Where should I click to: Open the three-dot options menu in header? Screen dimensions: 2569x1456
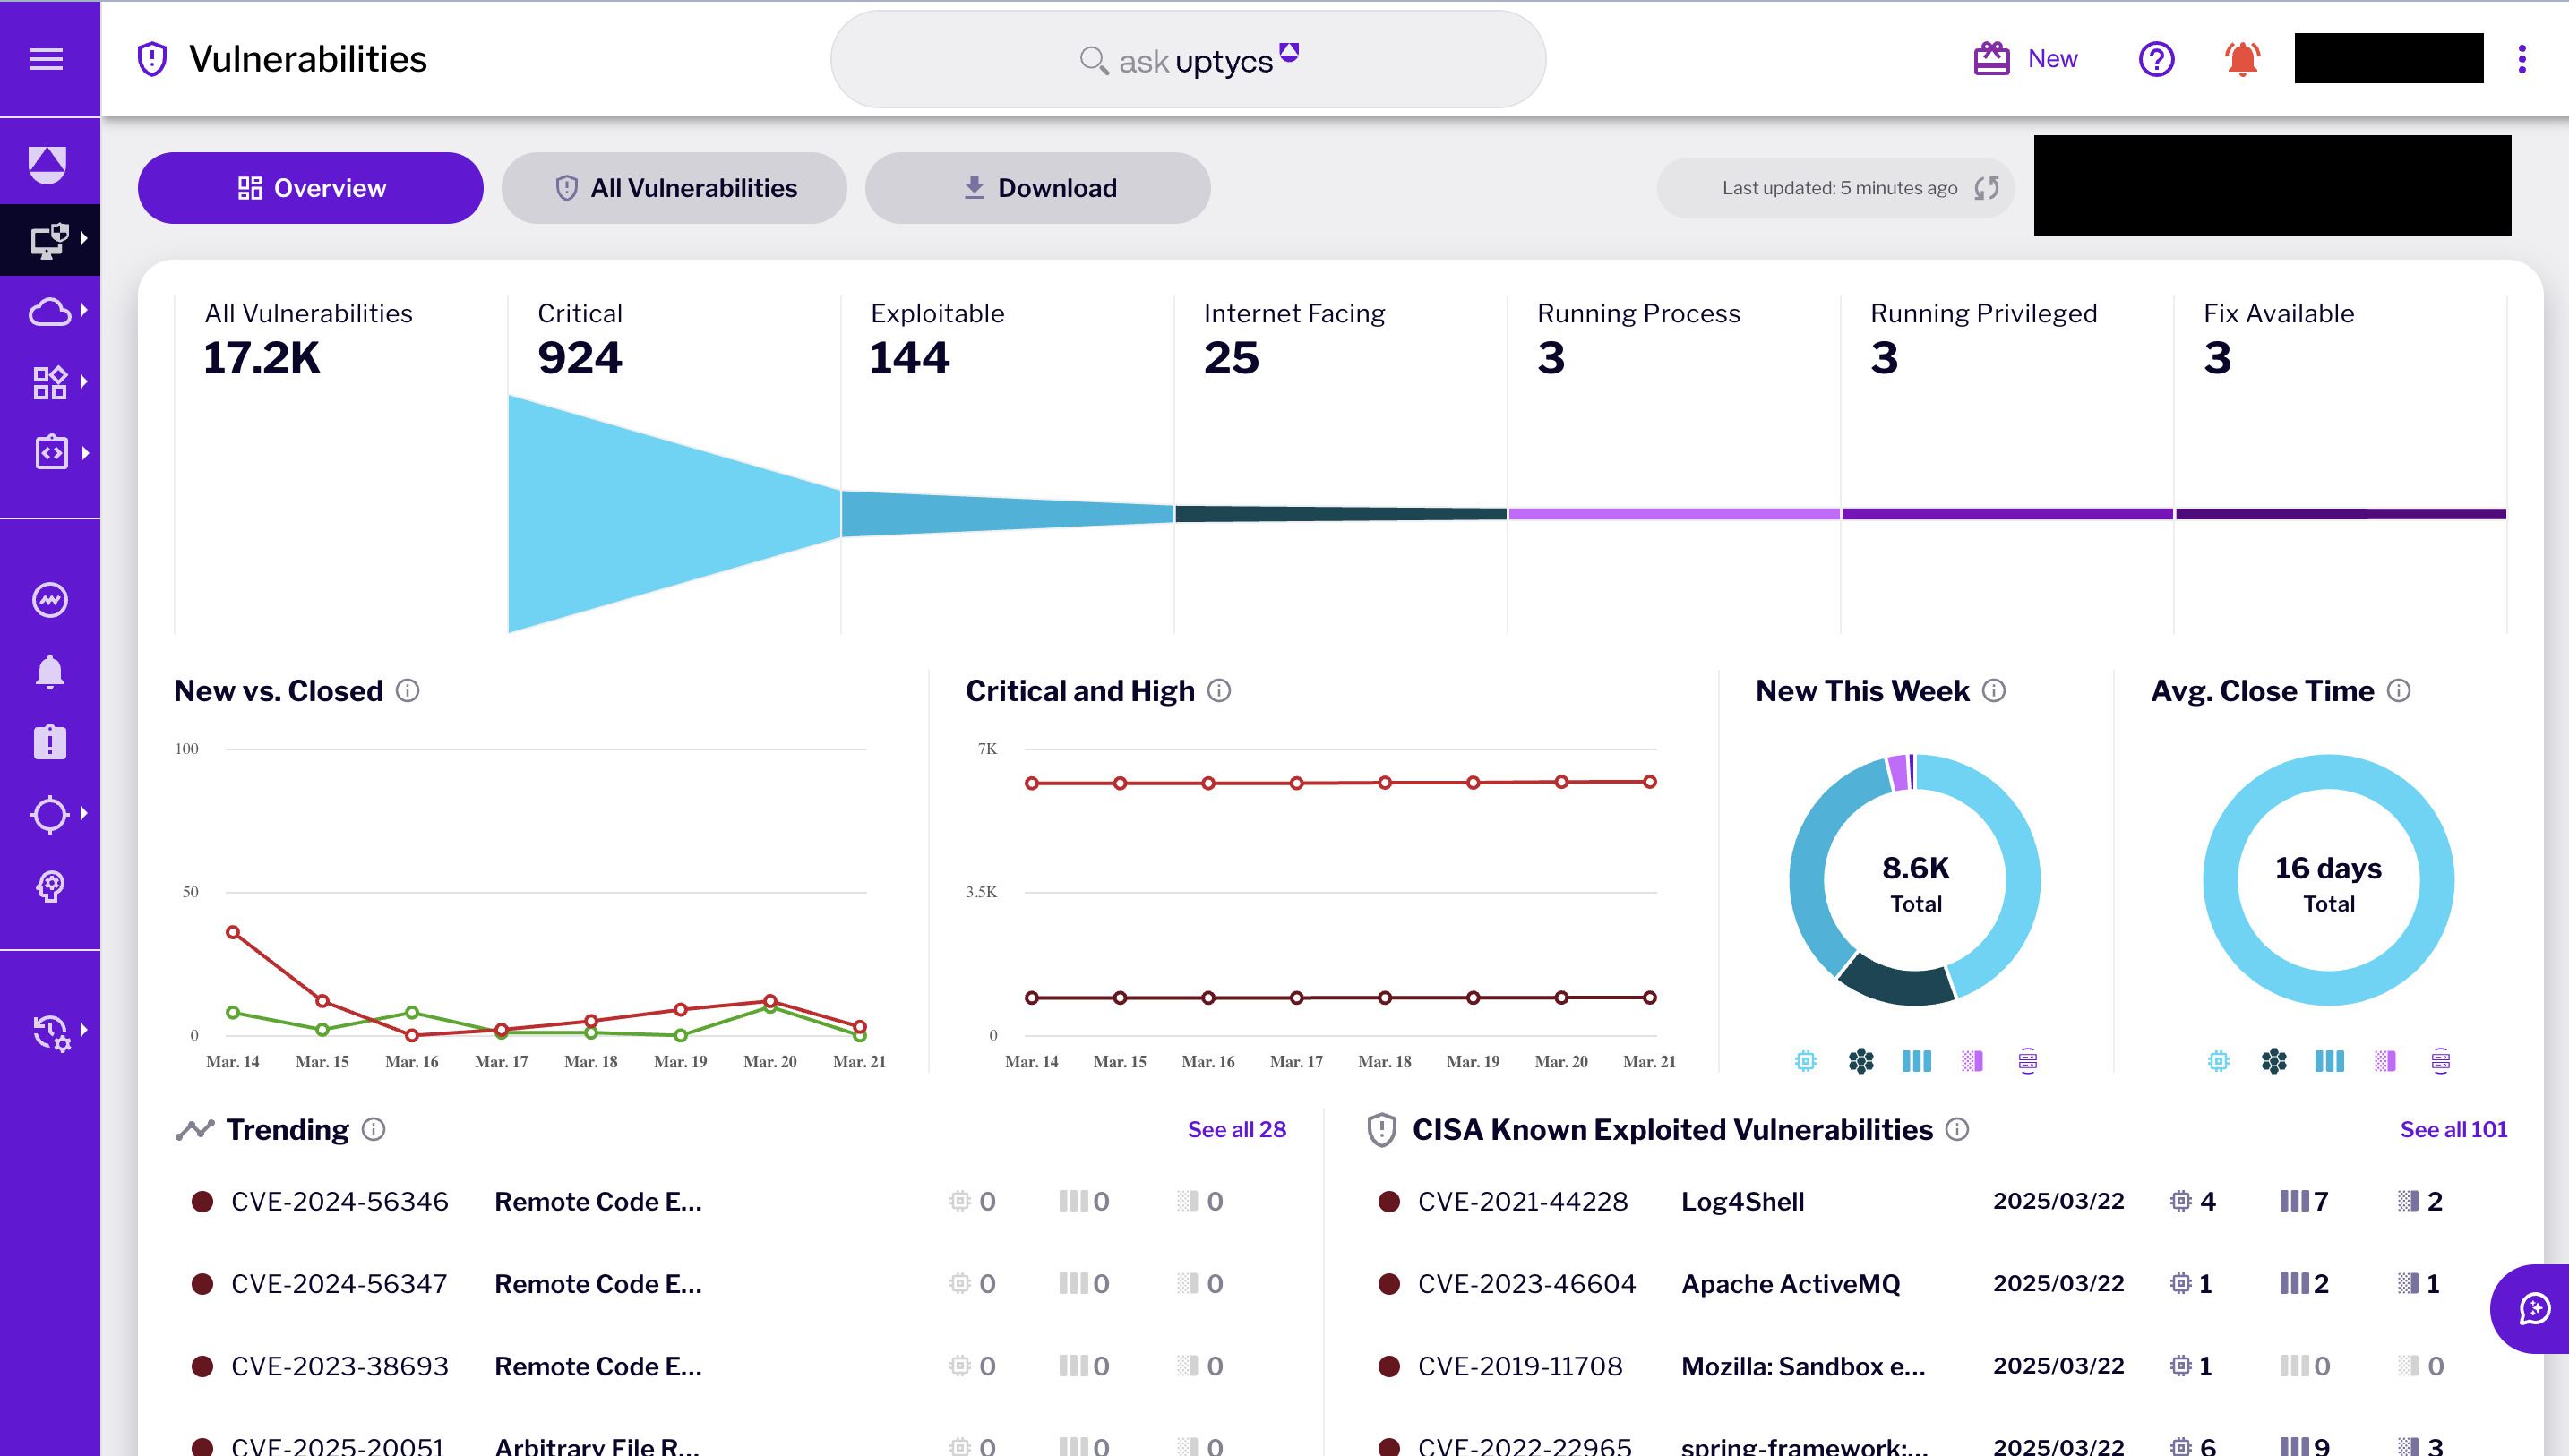point(2522,59)
